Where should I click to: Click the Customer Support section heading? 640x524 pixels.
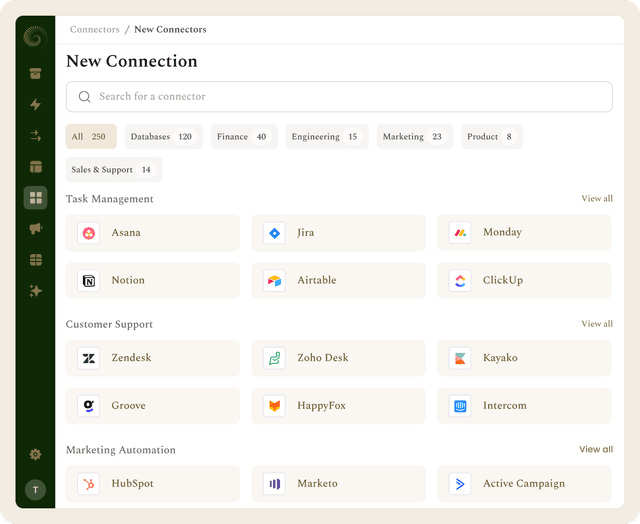click(x=109, y=324)
